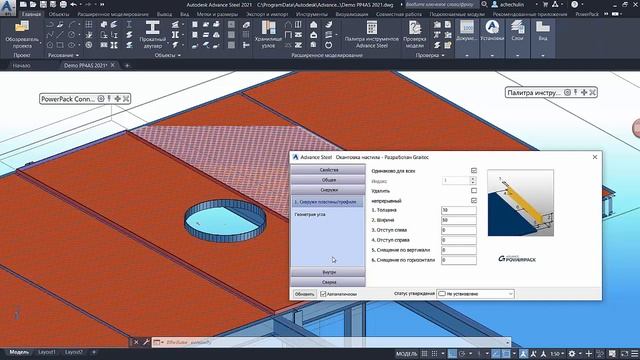Screen dimensions: 640x360
Task: Switch to the Объекты ribbon tab
Action: (59, 14)
